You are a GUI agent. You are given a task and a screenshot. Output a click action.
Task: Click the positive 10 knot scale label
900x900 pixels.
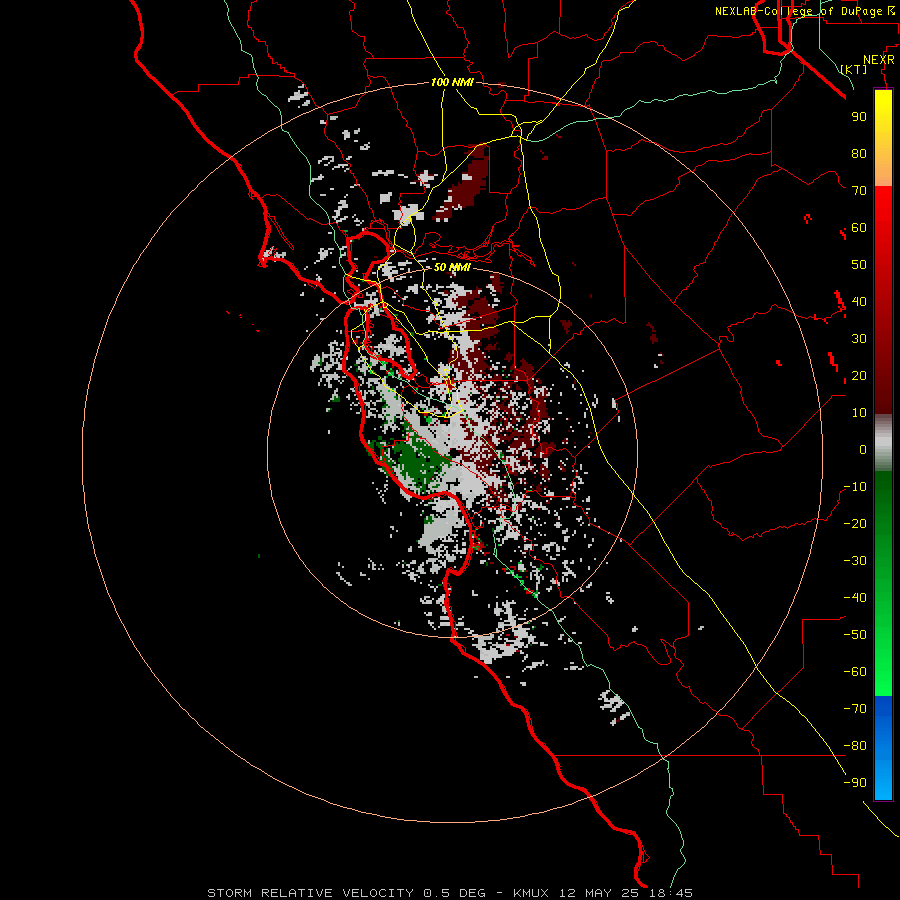pos(859,413)
